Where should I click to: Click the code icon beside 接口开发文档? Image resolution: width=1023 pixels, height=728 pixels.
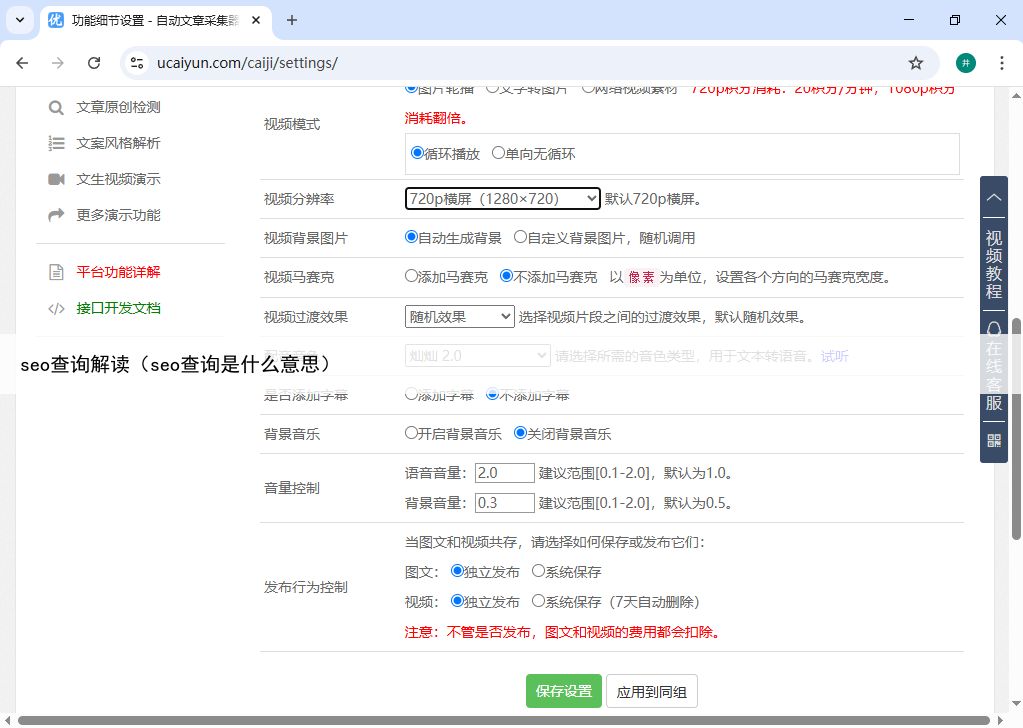click(x=56, y=308)
